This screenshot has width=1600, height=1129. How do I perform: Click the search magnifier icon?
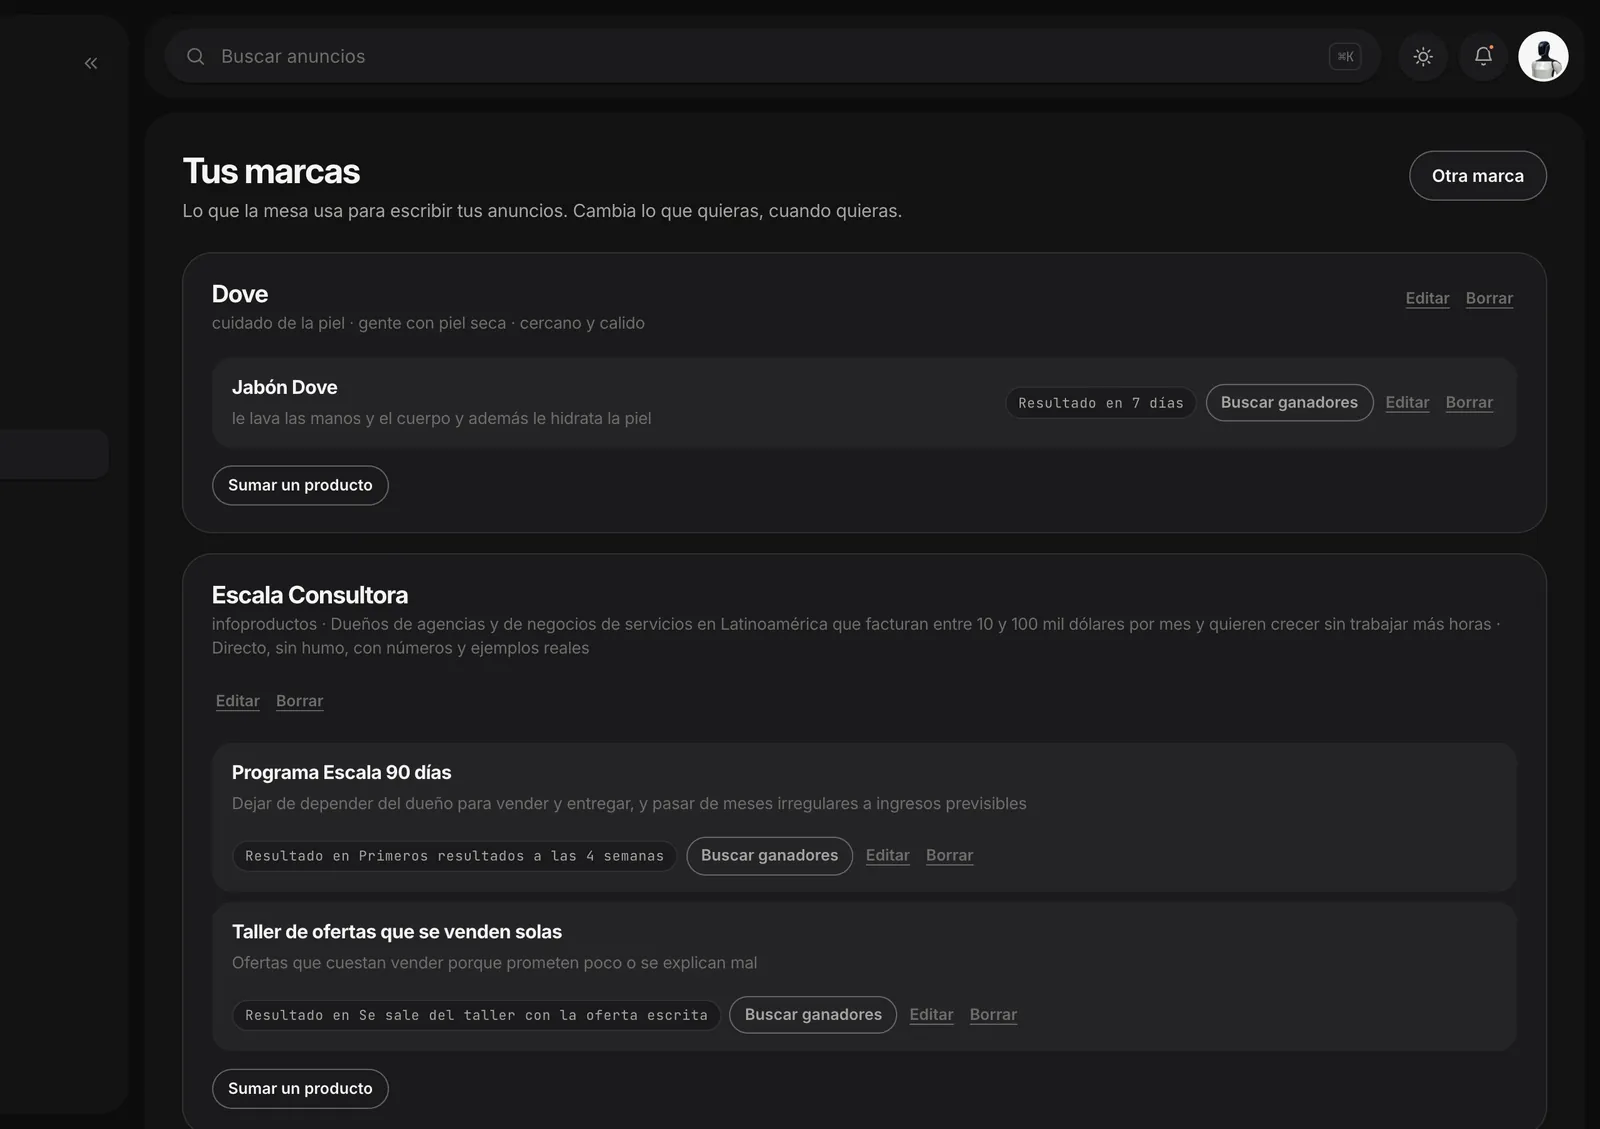point(196,56)
